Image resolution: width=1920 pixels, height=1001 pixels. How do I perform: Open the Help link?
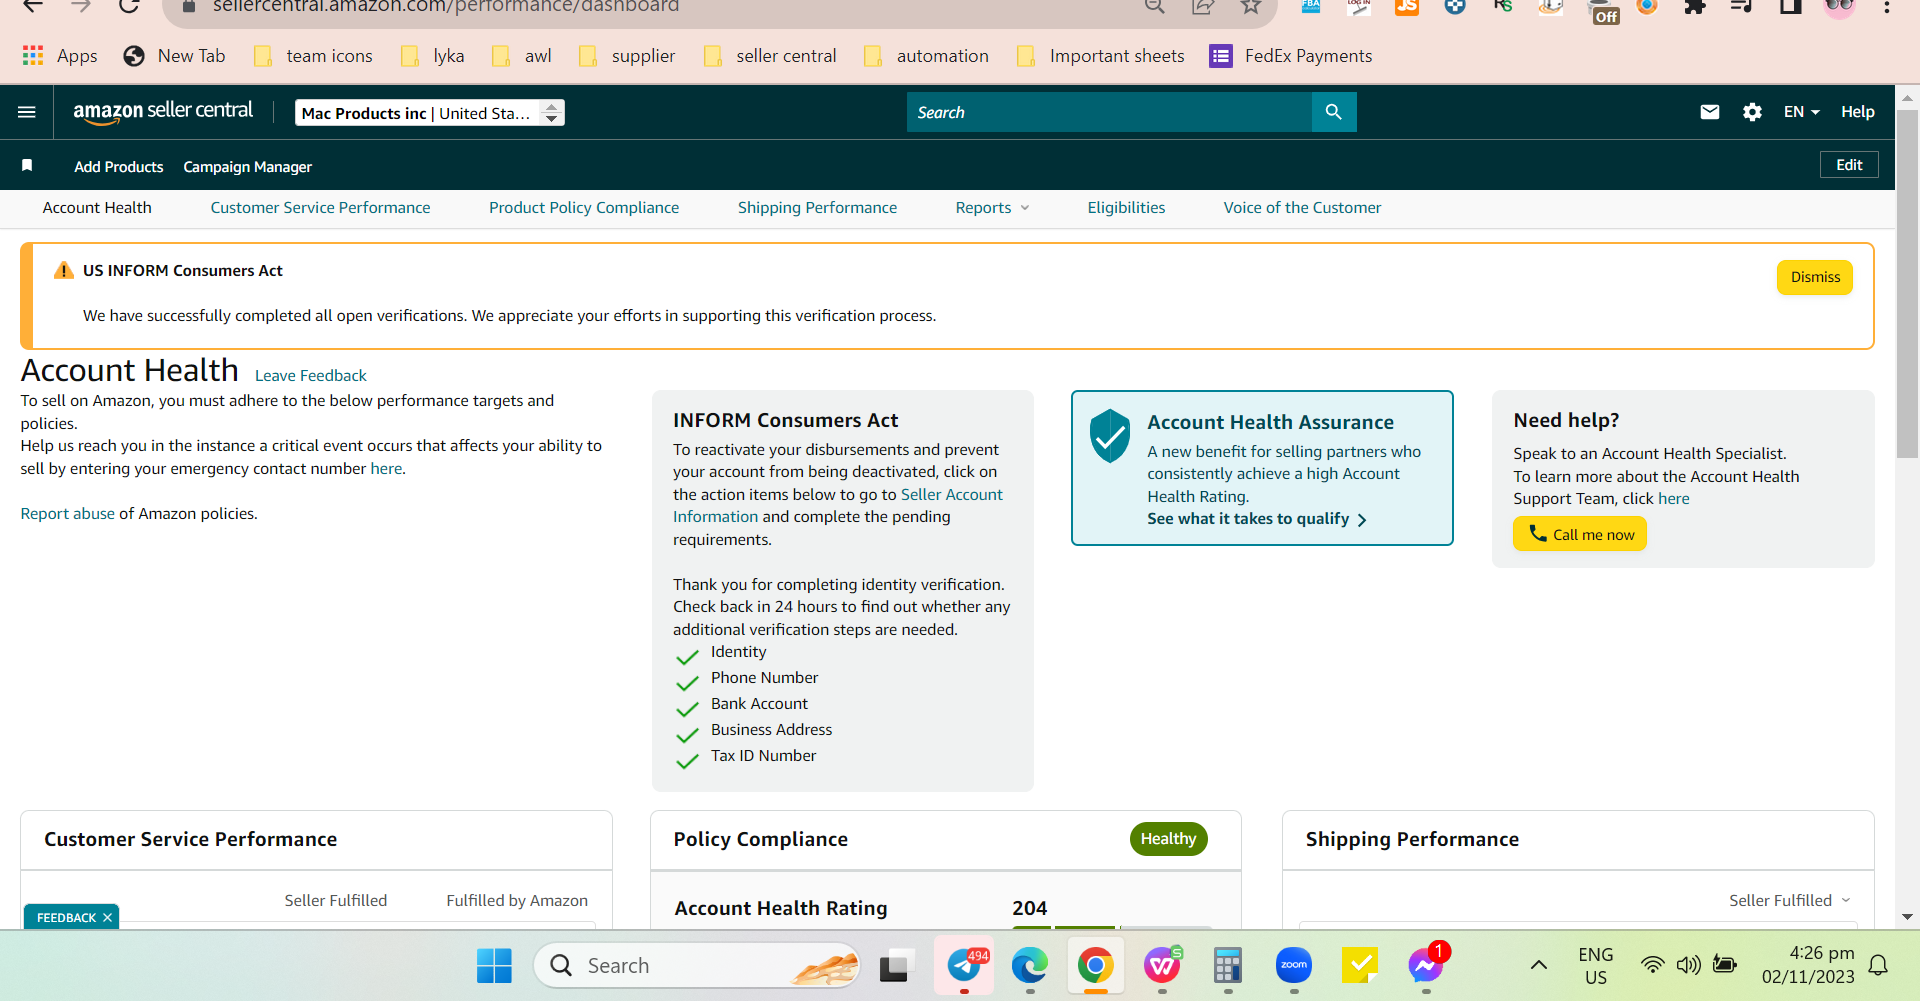click(1858, 112)
